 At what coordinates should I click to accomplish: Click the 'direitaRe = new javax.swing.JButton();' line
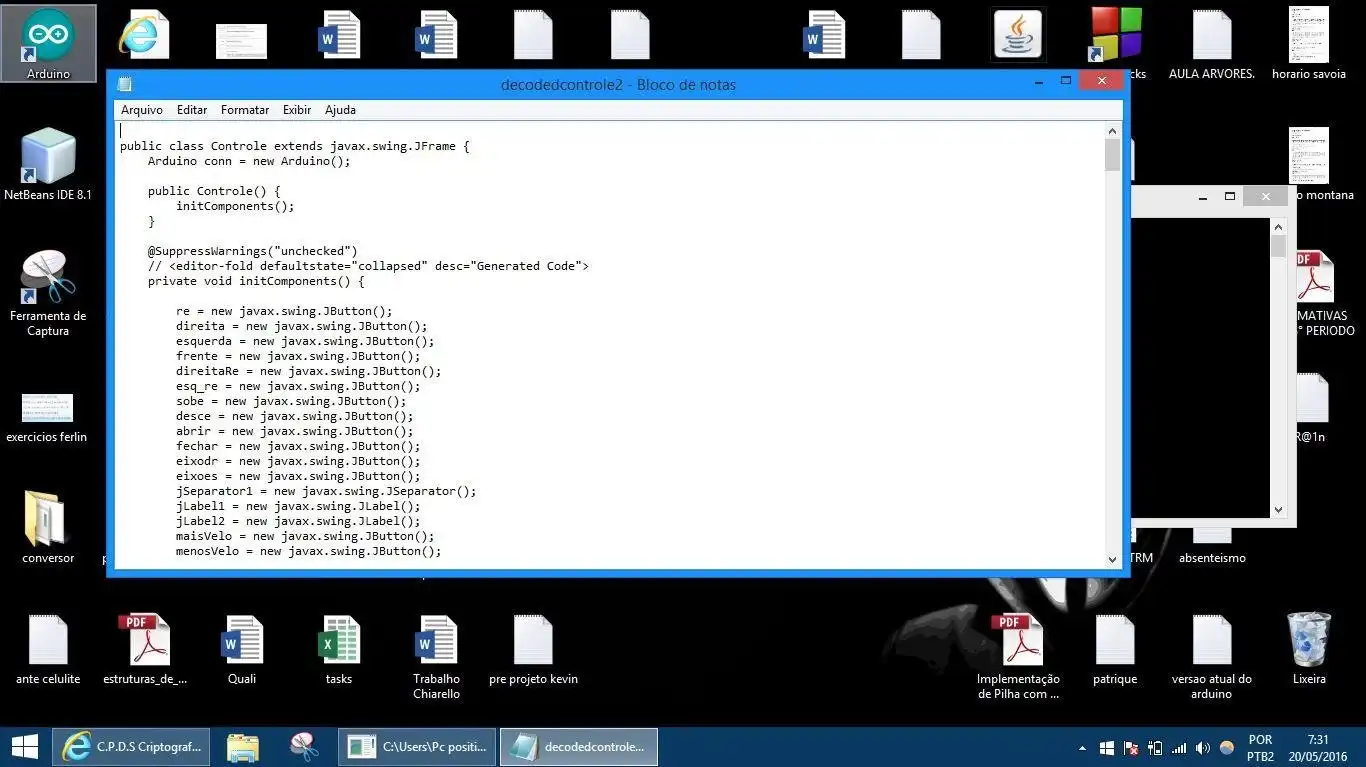pyautogui.click(x=308, y=371)
